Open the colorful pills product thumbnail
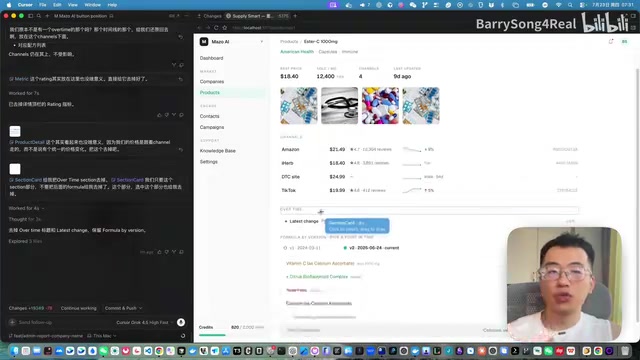Viewport: 640px width, 360px height. coord(380,106)
